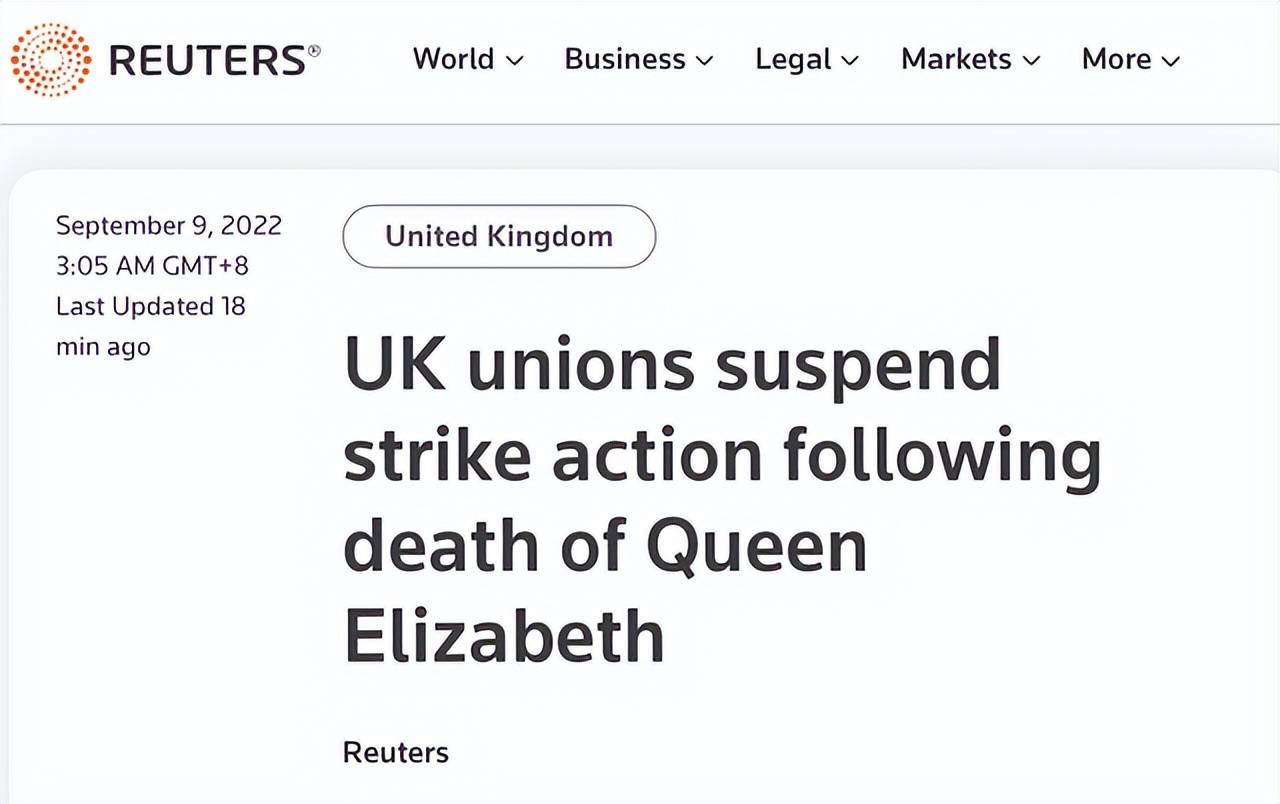Open the More menu label
Image resolution: width=1280 pixels, height=804 pixels.
(x=1116, y=59)
